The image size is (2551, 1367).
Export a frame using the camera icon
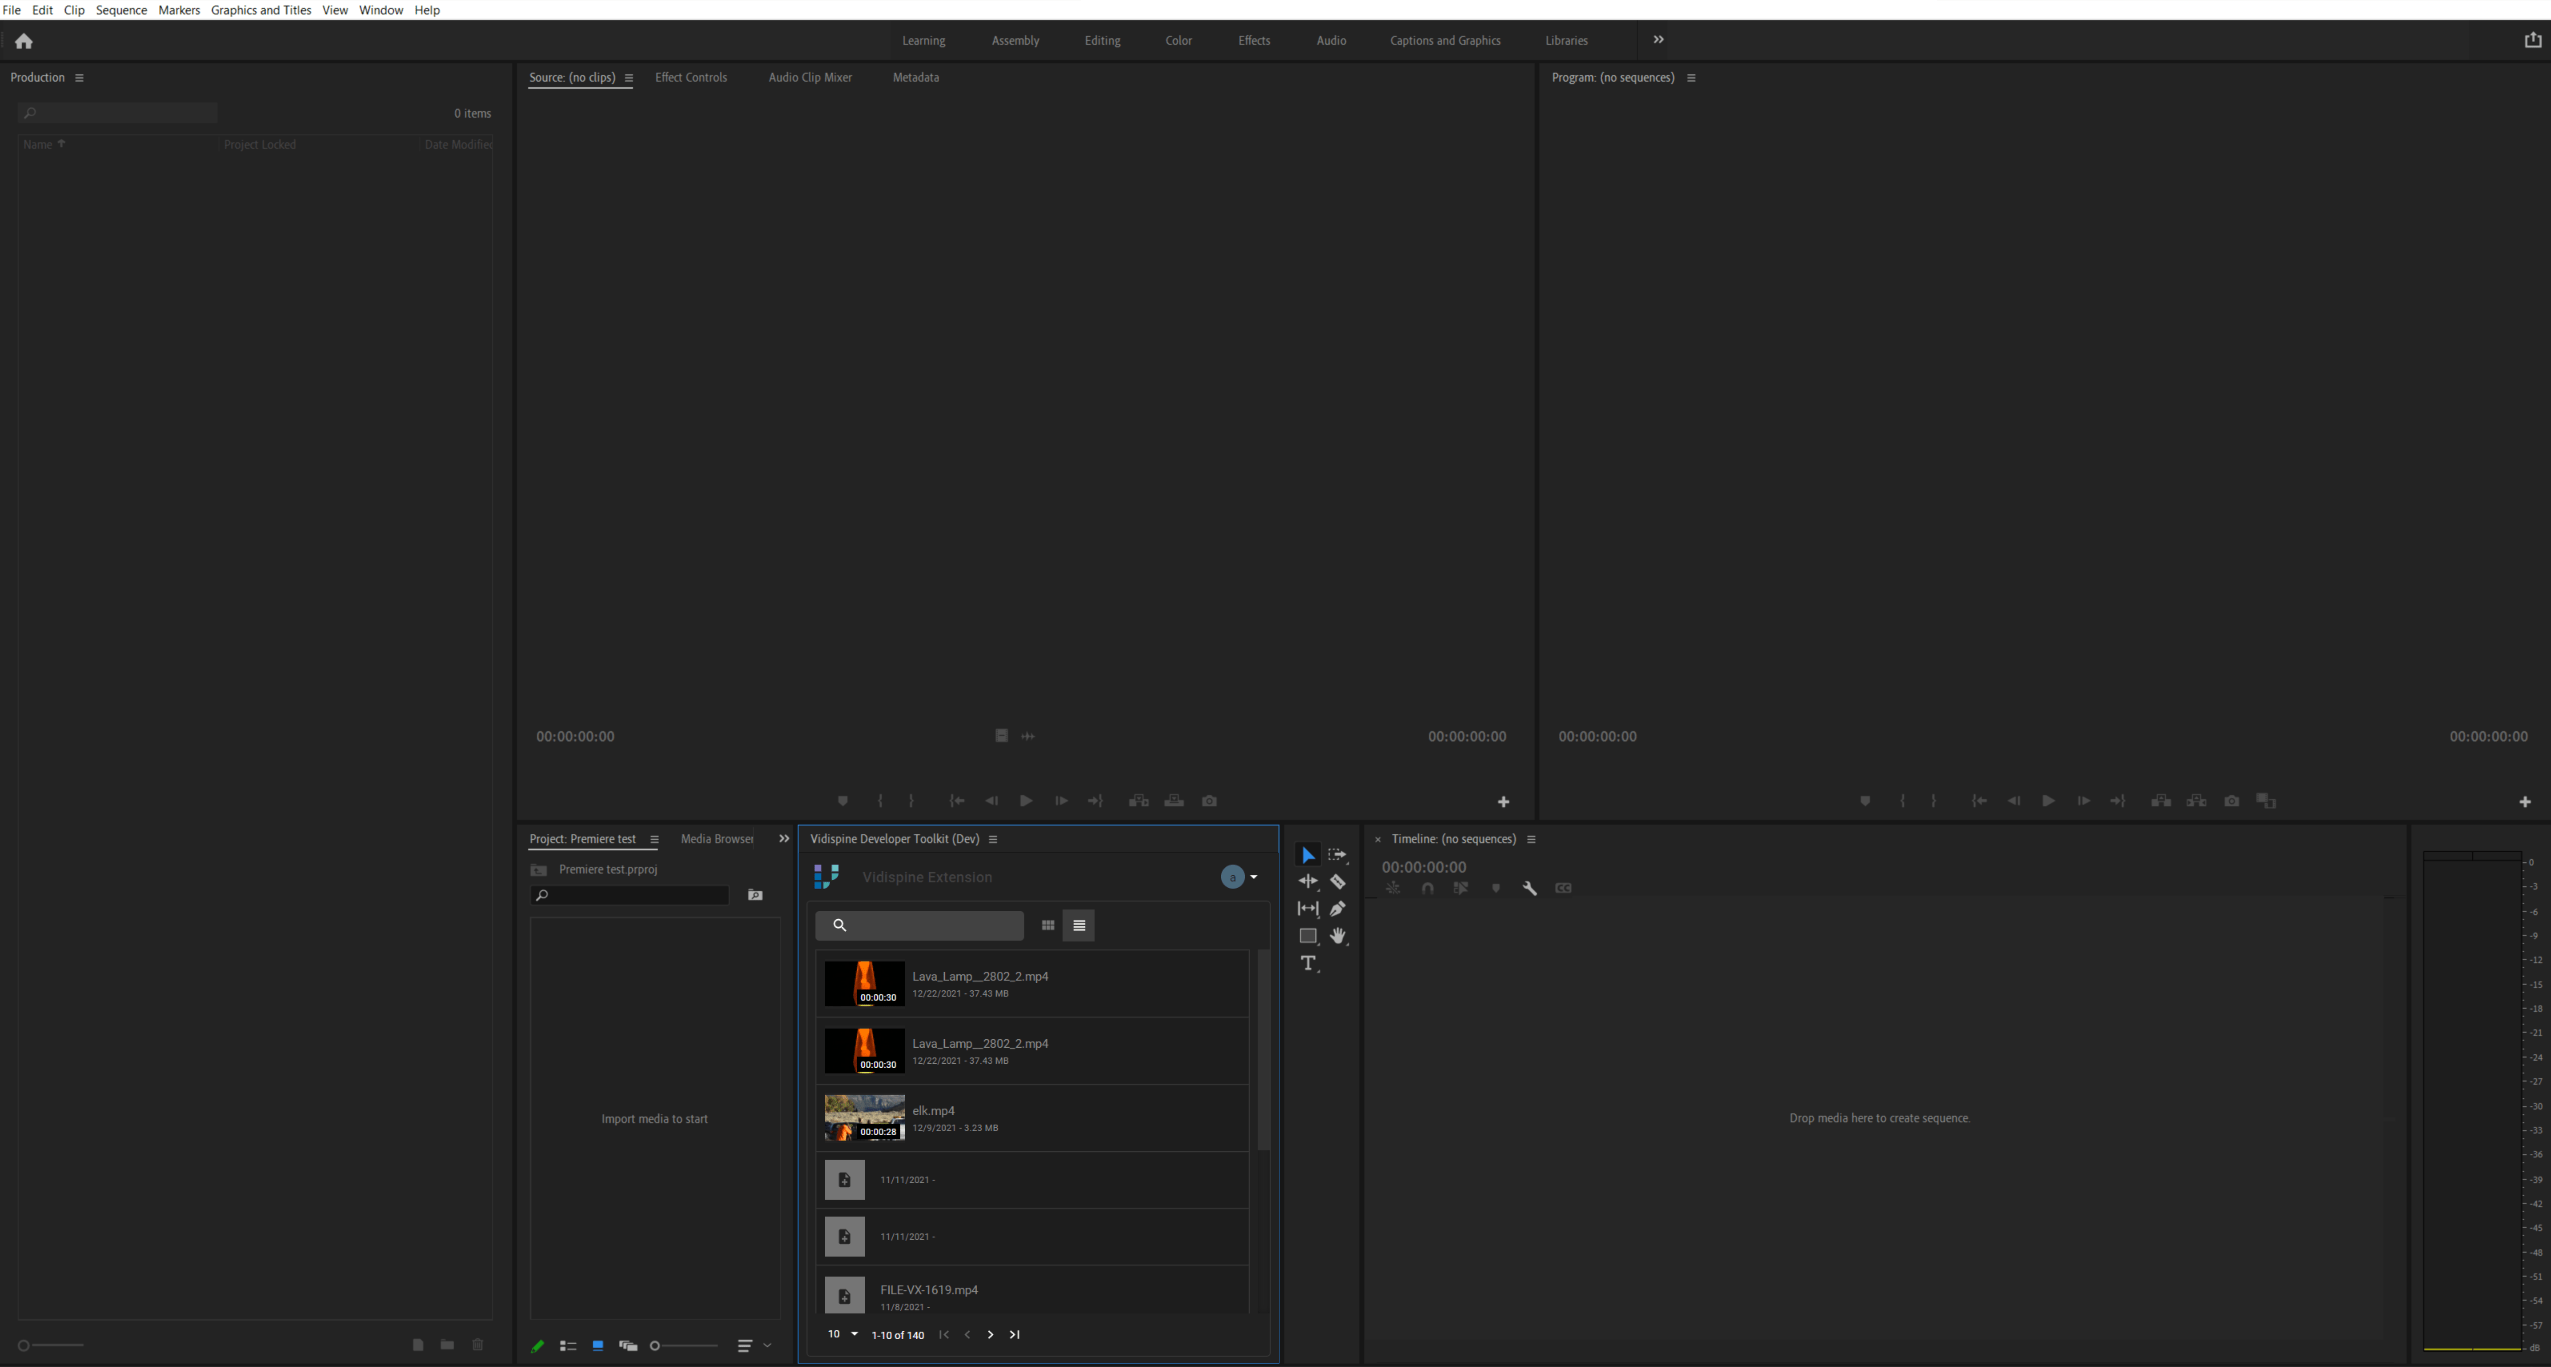pyautogui.click(x=2231, y=800)
